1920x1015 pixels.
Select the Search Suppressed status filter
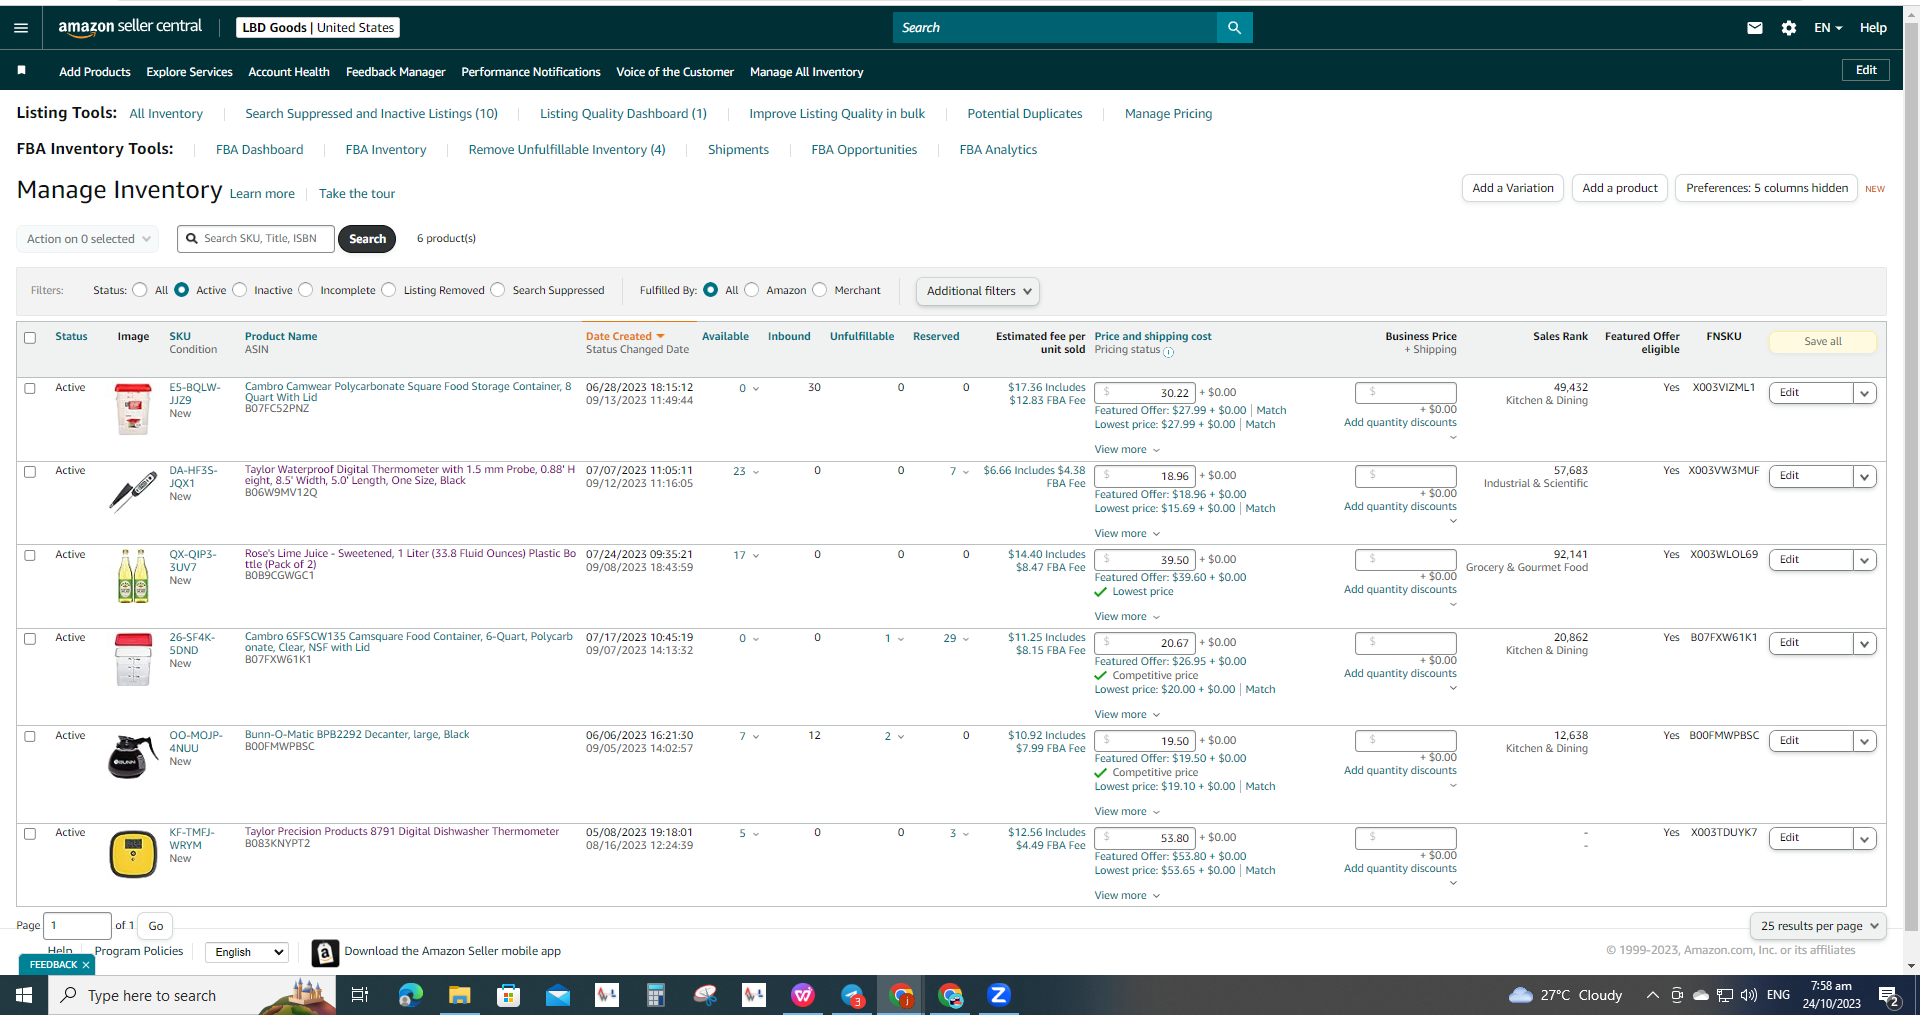point(498,290)
